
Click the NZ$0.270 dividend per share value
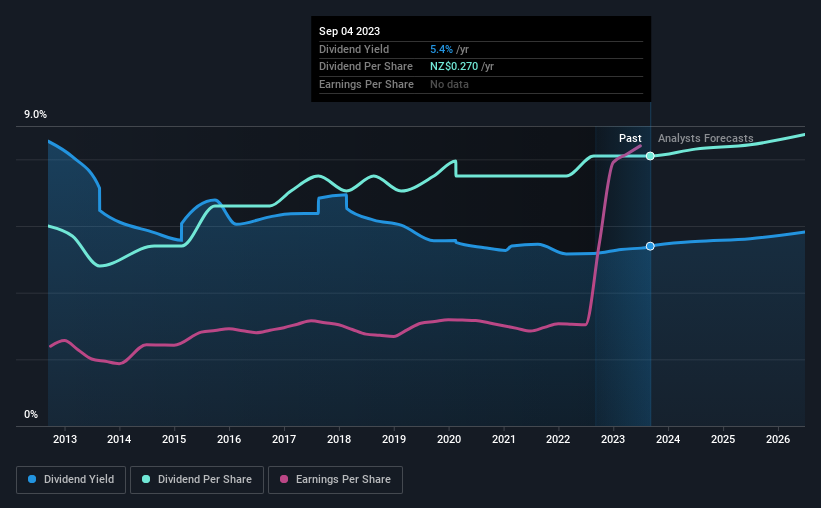tap(454, 67)
